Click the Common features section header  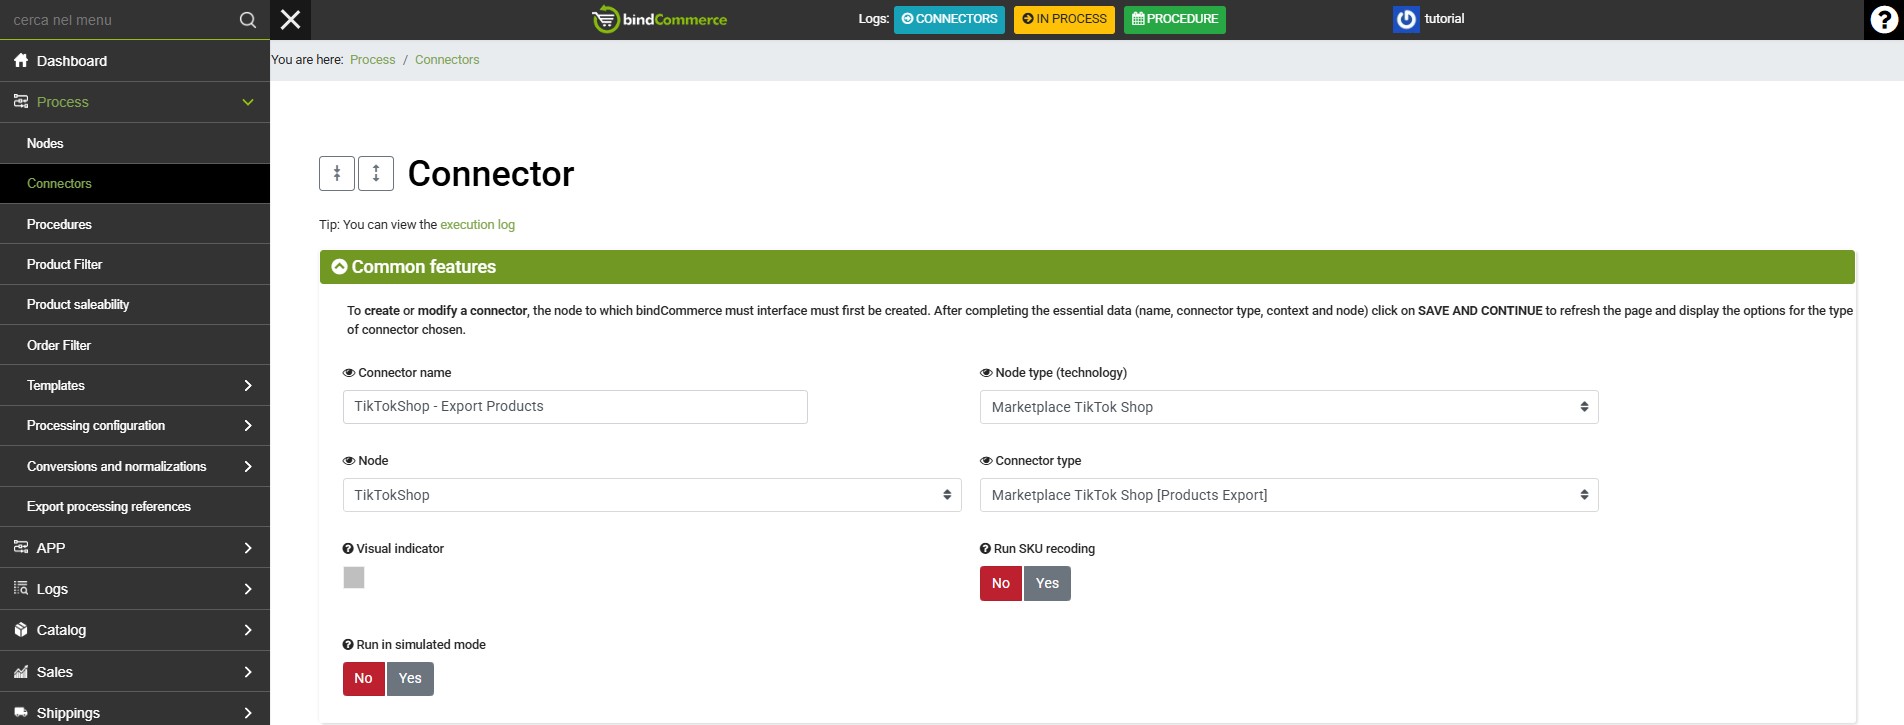(1087, 267)
